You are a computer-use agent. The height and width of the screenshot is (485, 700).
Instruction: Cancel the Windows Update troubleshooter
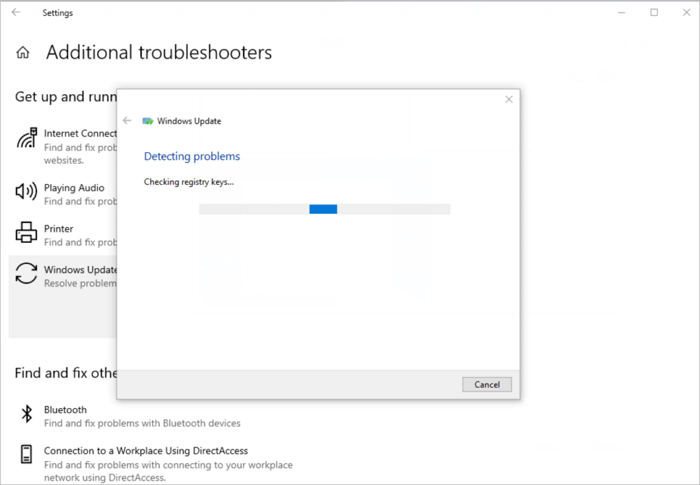tap(487, 385)
